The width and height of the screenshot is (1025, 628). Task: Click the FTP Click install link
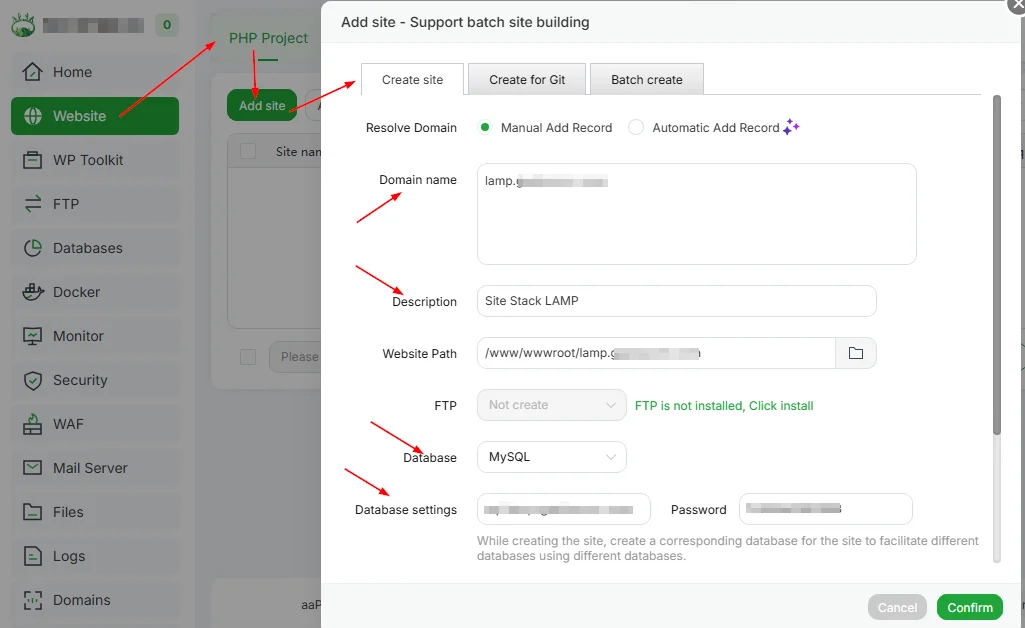coord(724,406)
